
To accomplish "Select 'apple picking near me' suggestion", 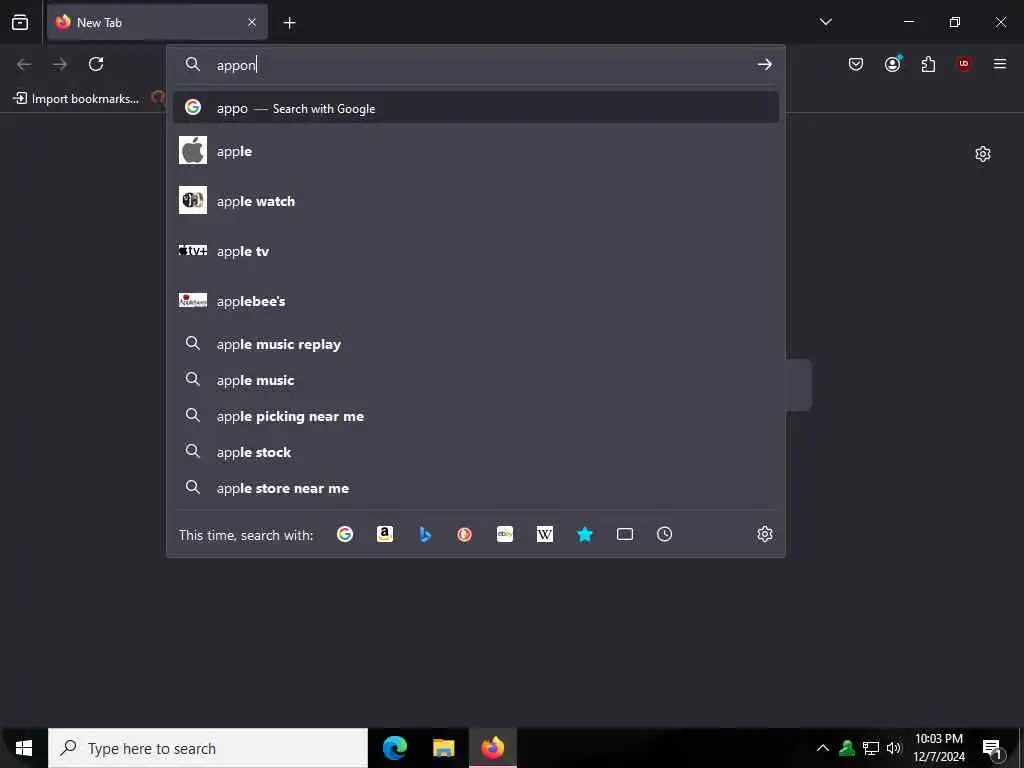I will point(475,415).
